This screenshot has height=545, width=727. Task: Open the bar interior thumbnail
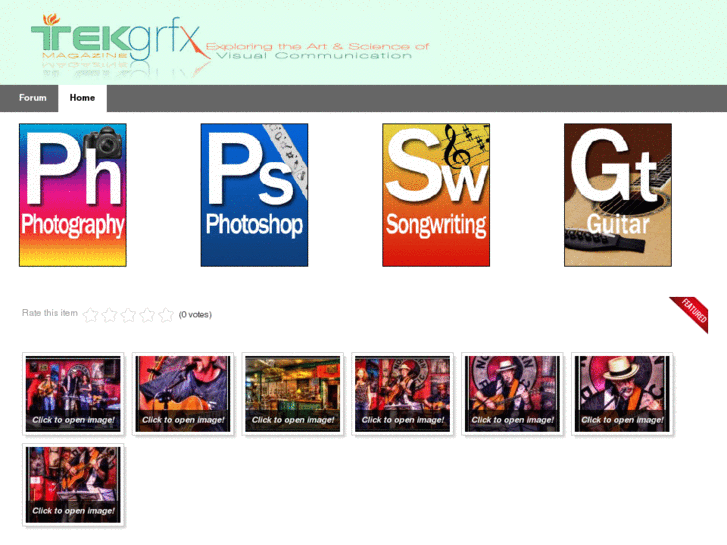click(293, 394)
